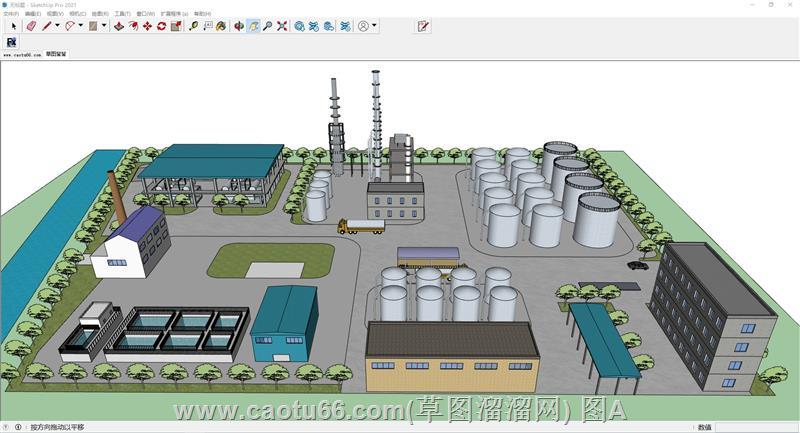Select the Scale tool
This screenshot has height=433, width=800.
coord(176,26)
